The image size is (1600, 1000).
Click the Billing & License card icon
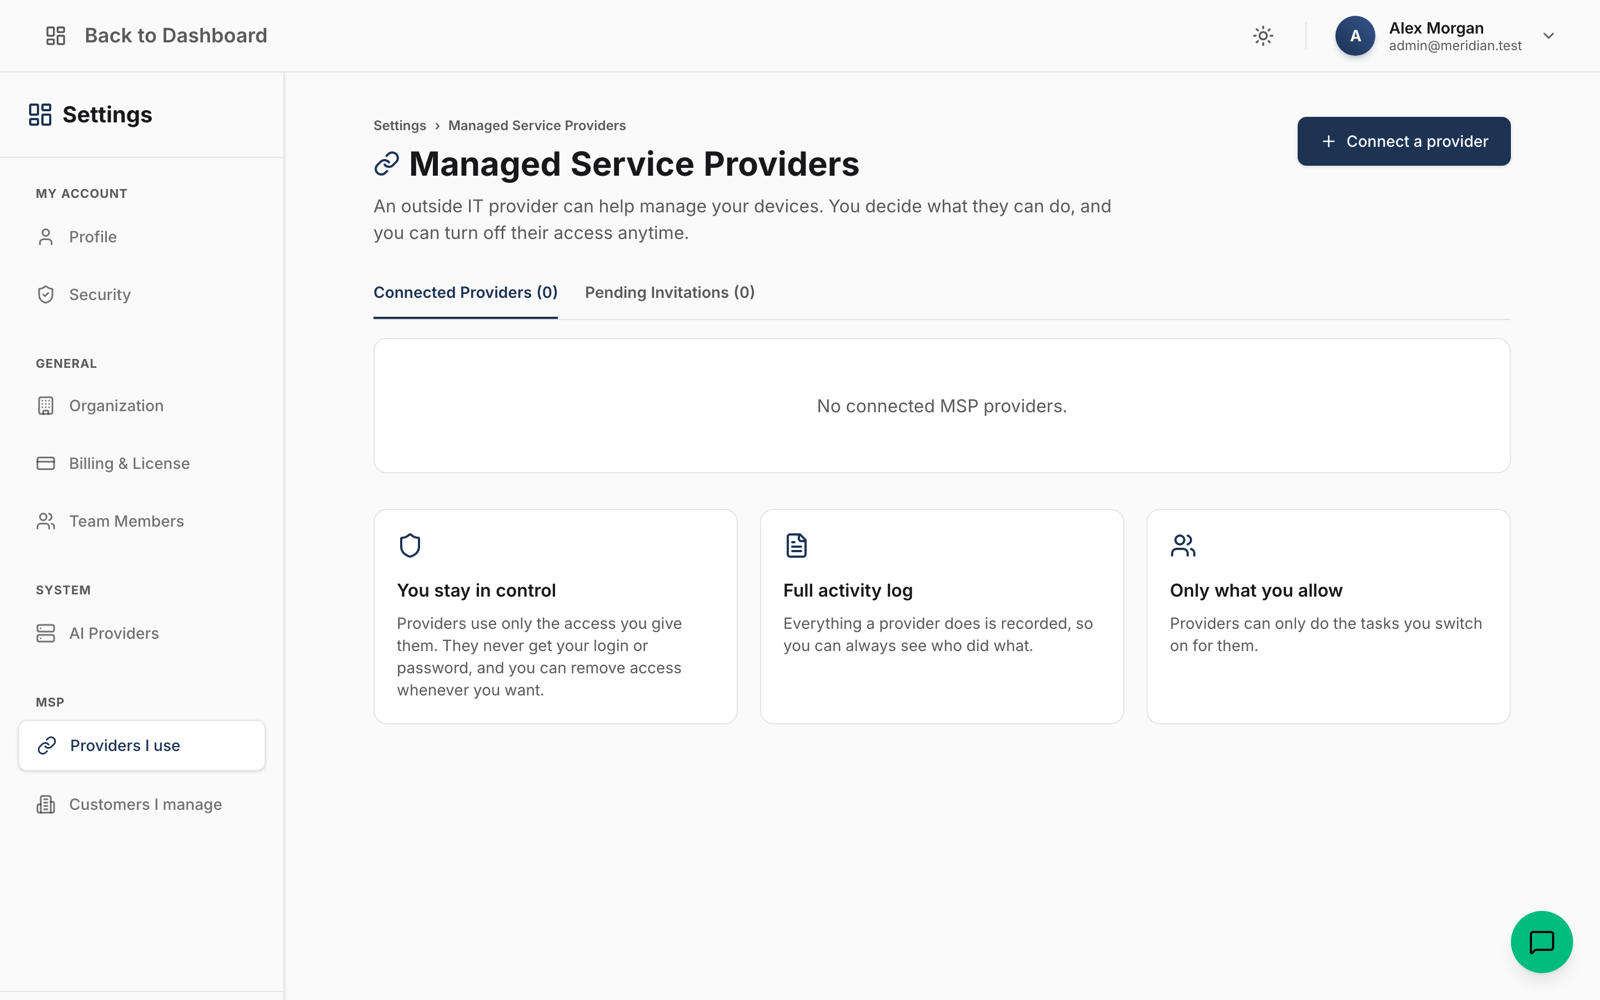click(46, 464)
